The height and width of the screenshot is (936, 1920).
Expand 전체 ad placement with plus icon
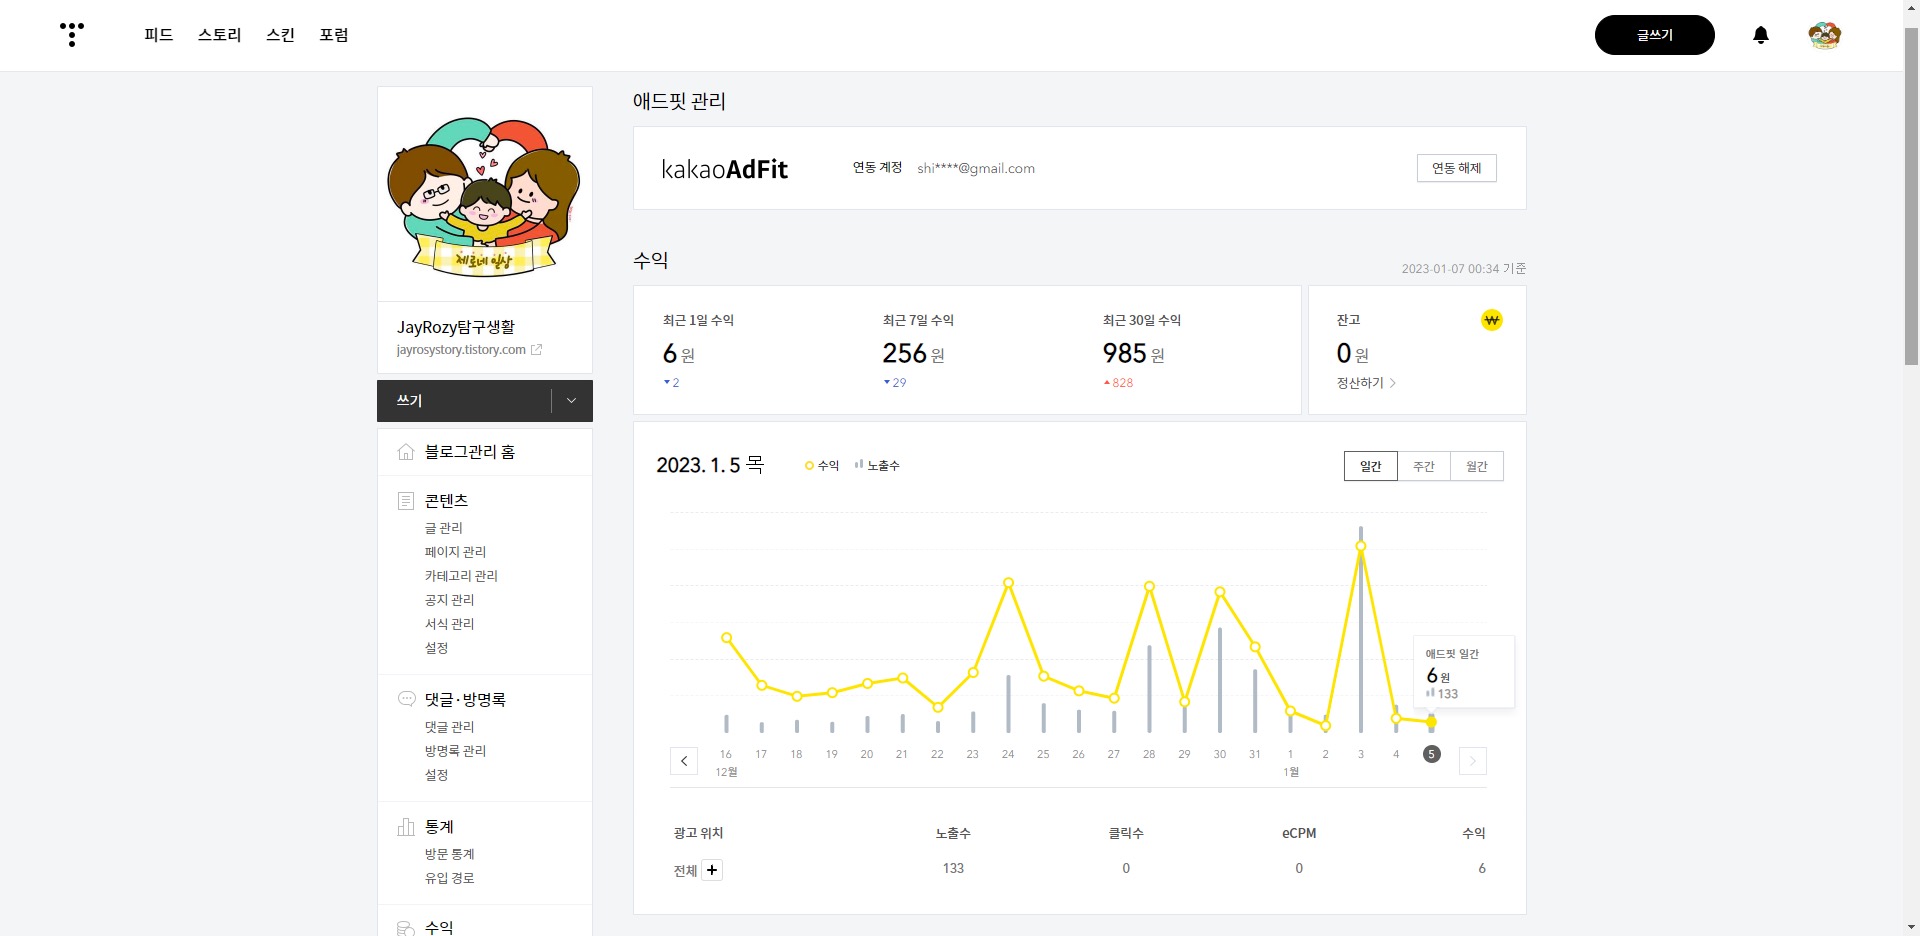(x=712, y=870)
